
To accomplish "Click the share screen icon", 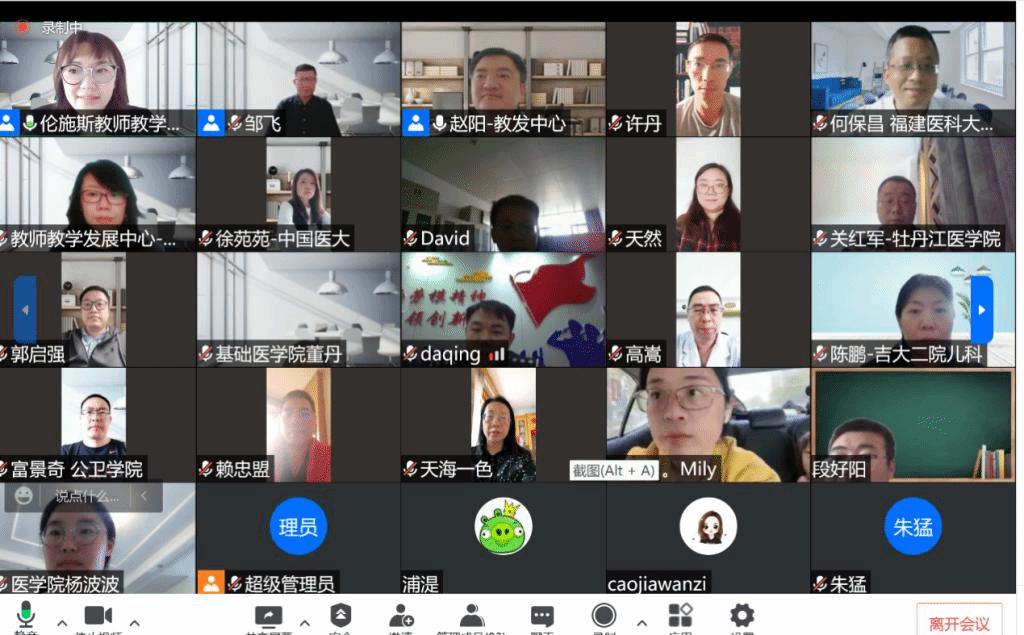I will click(269, 616).
